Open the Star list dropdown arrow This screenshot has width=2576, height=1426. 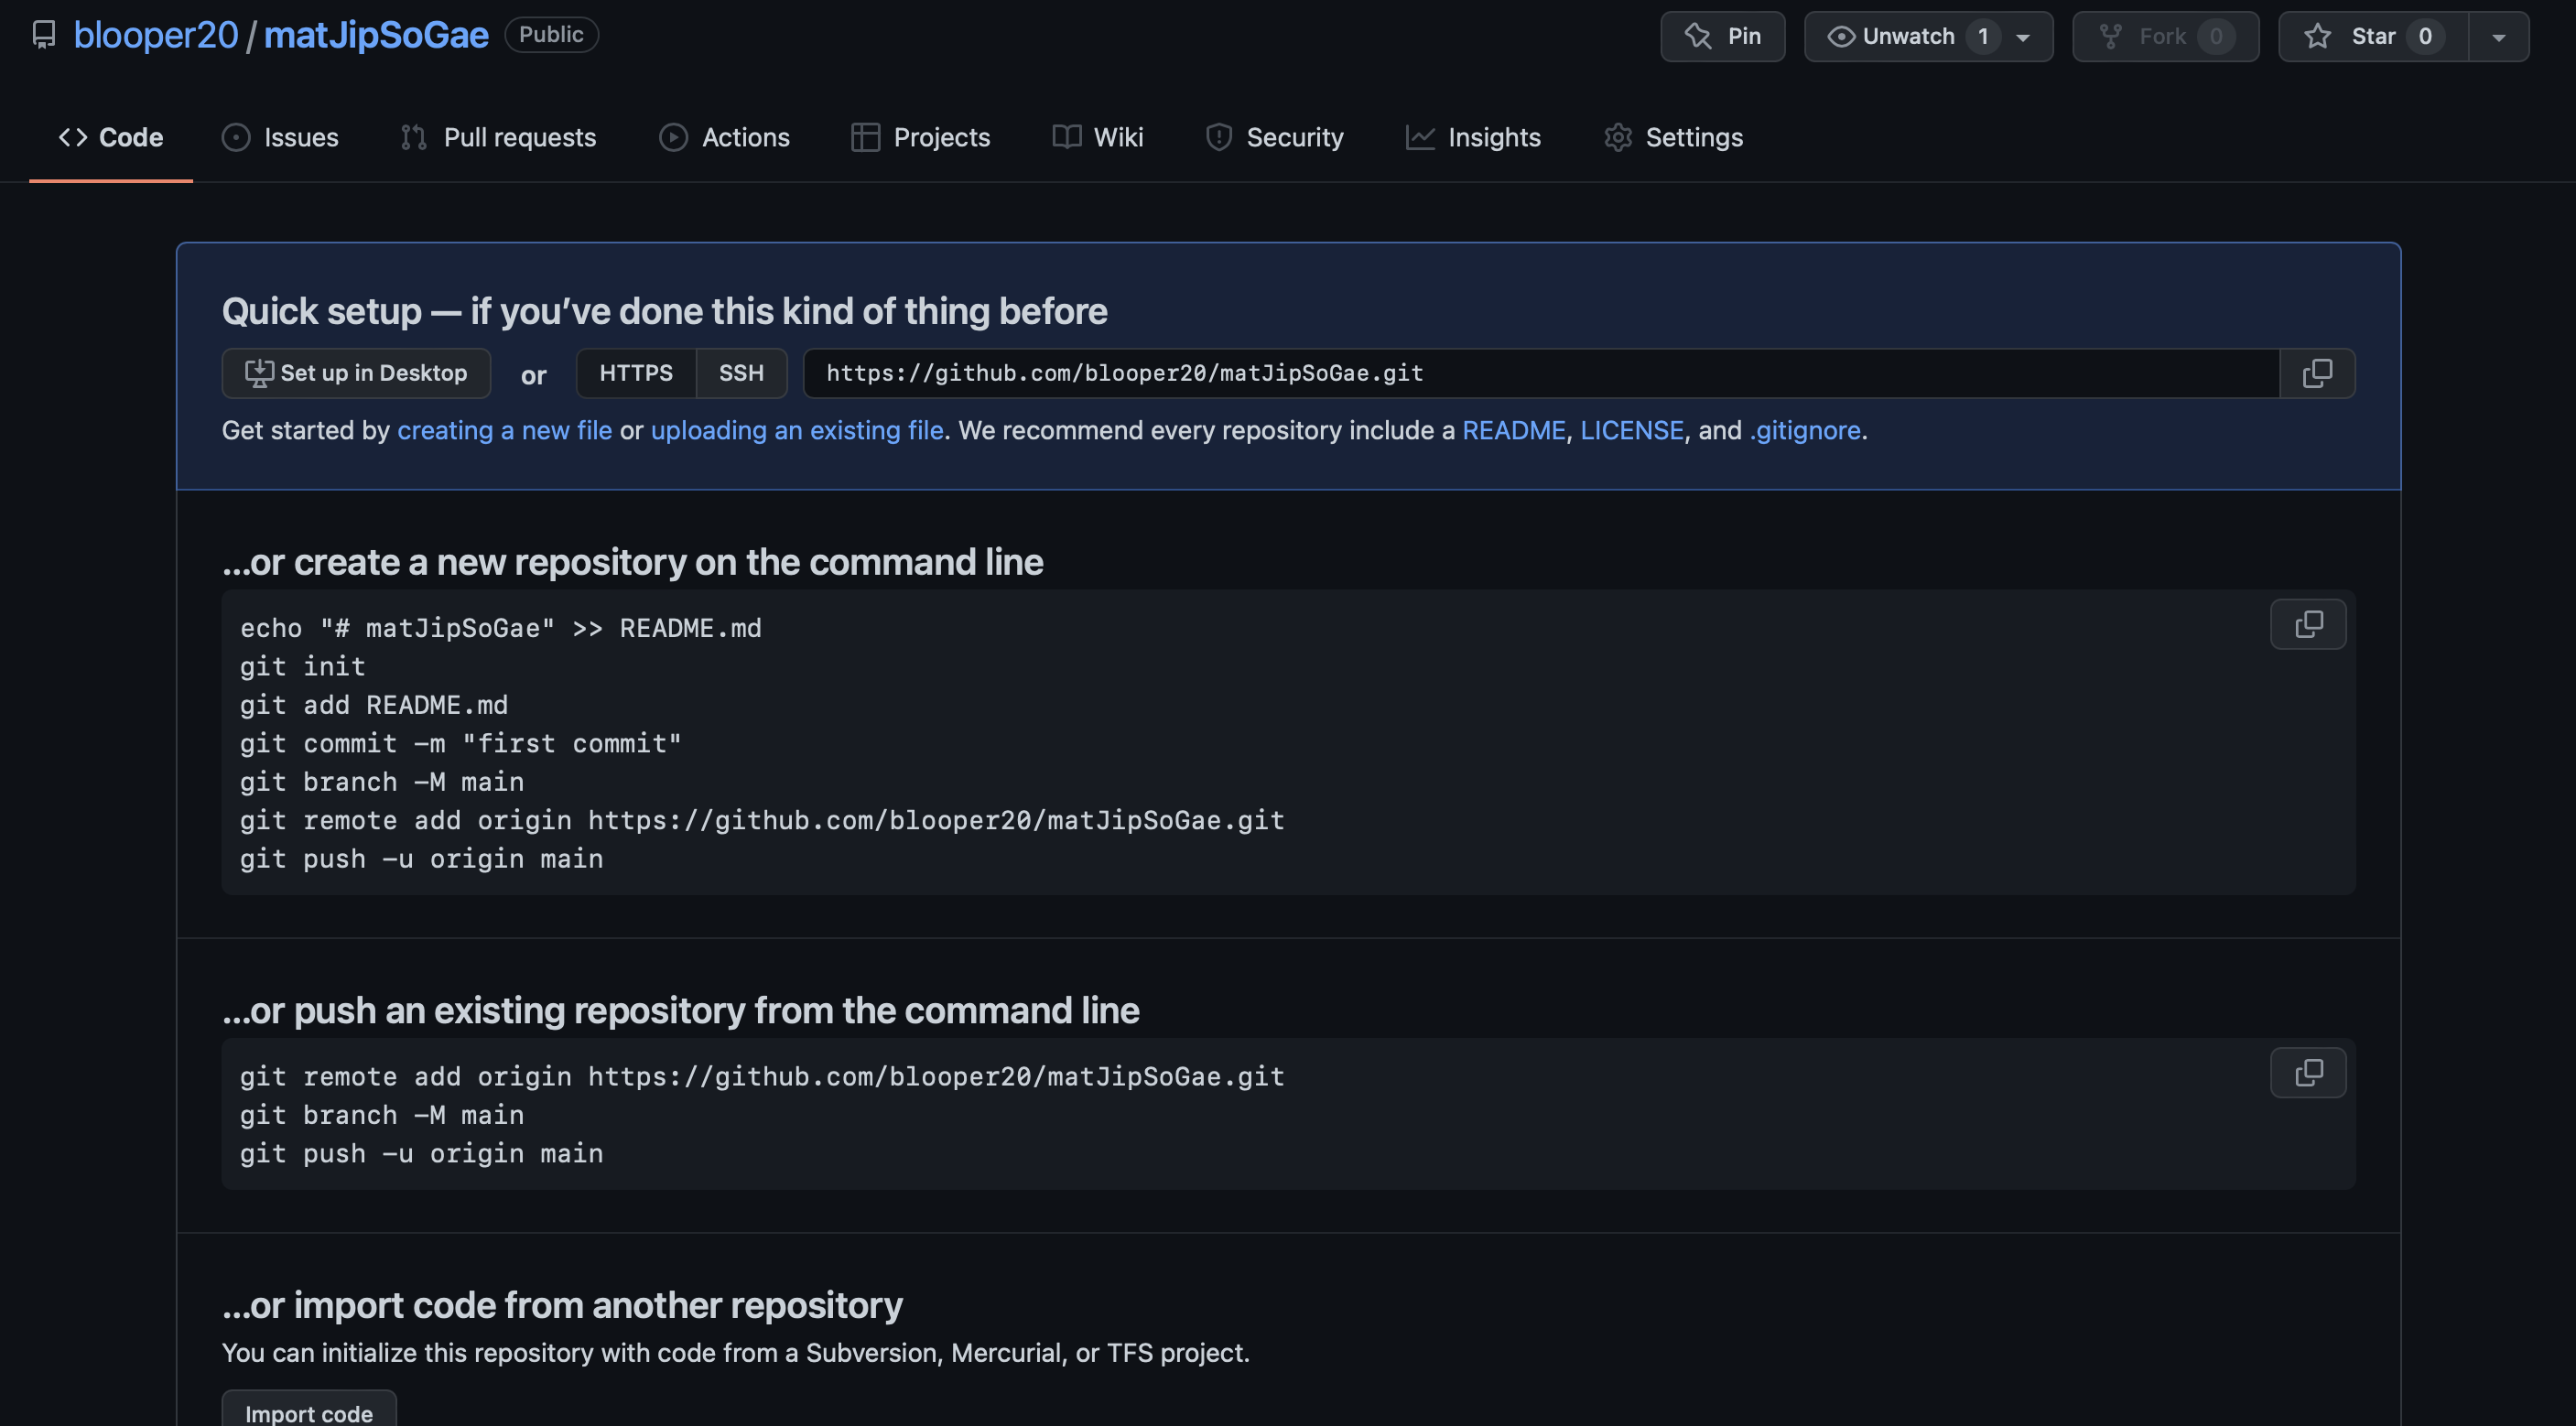(x=2498, y=37)
